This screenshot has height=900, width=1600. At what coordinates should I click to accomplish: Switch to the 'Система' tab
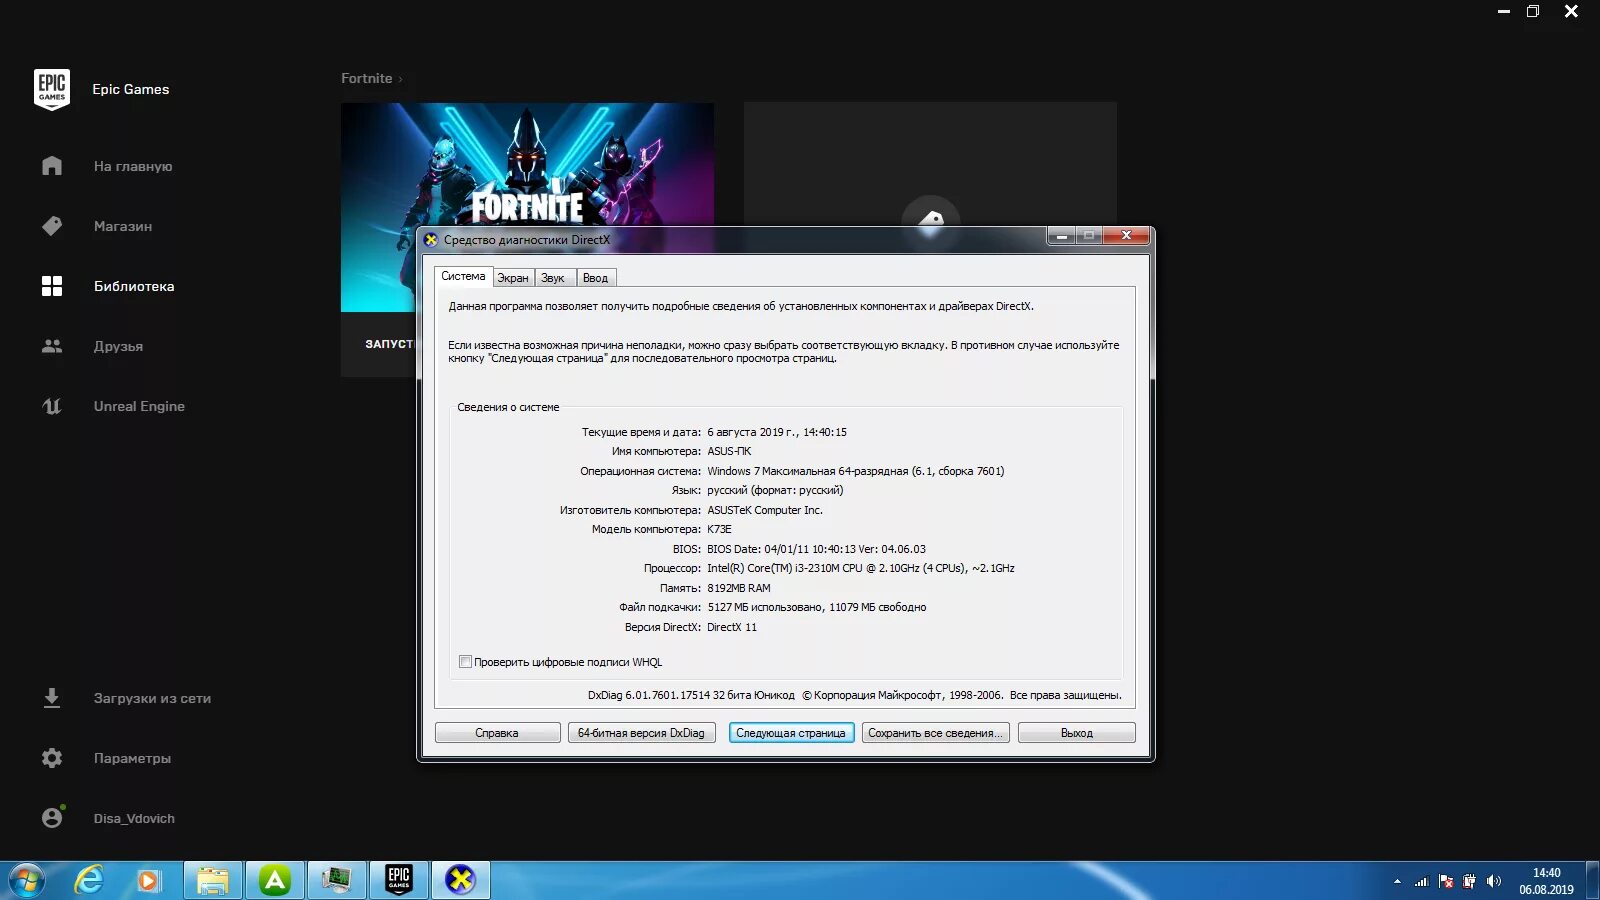tap(463, 276)
